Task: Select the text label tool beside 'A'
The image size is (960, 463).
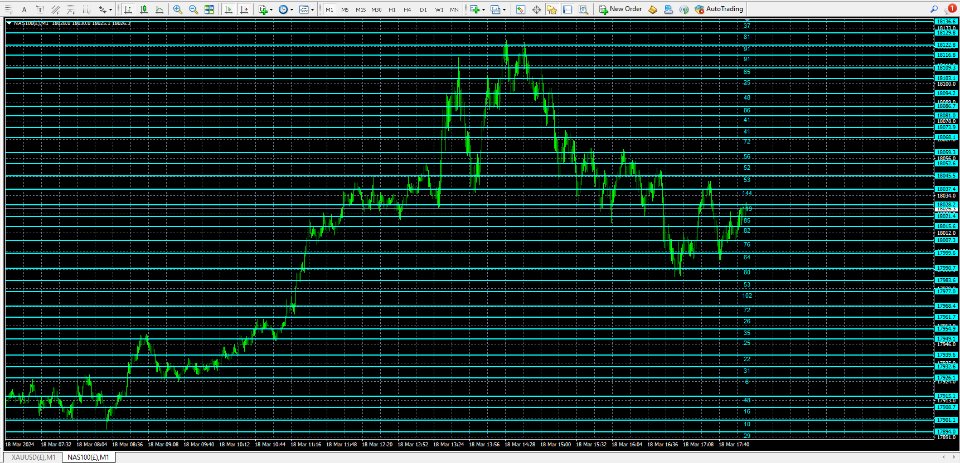Action: tap(40, 9)
